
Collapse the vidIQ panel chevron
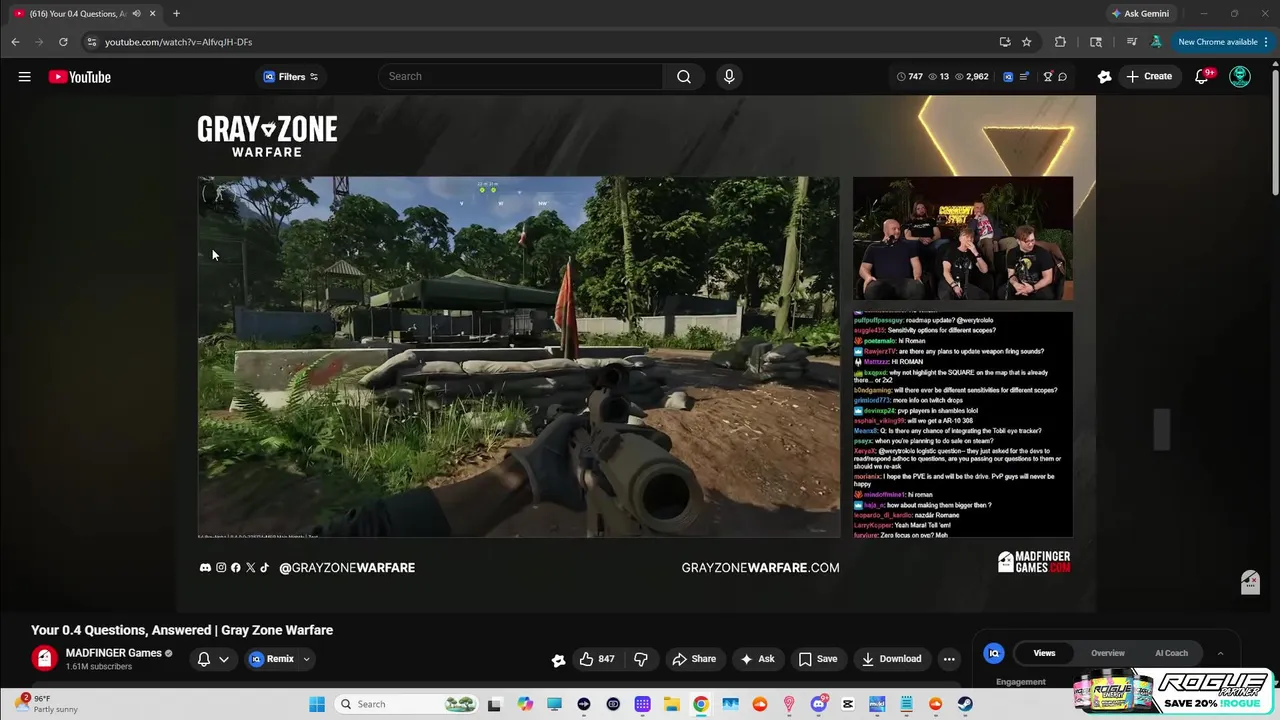click(x=1220, y=653)
